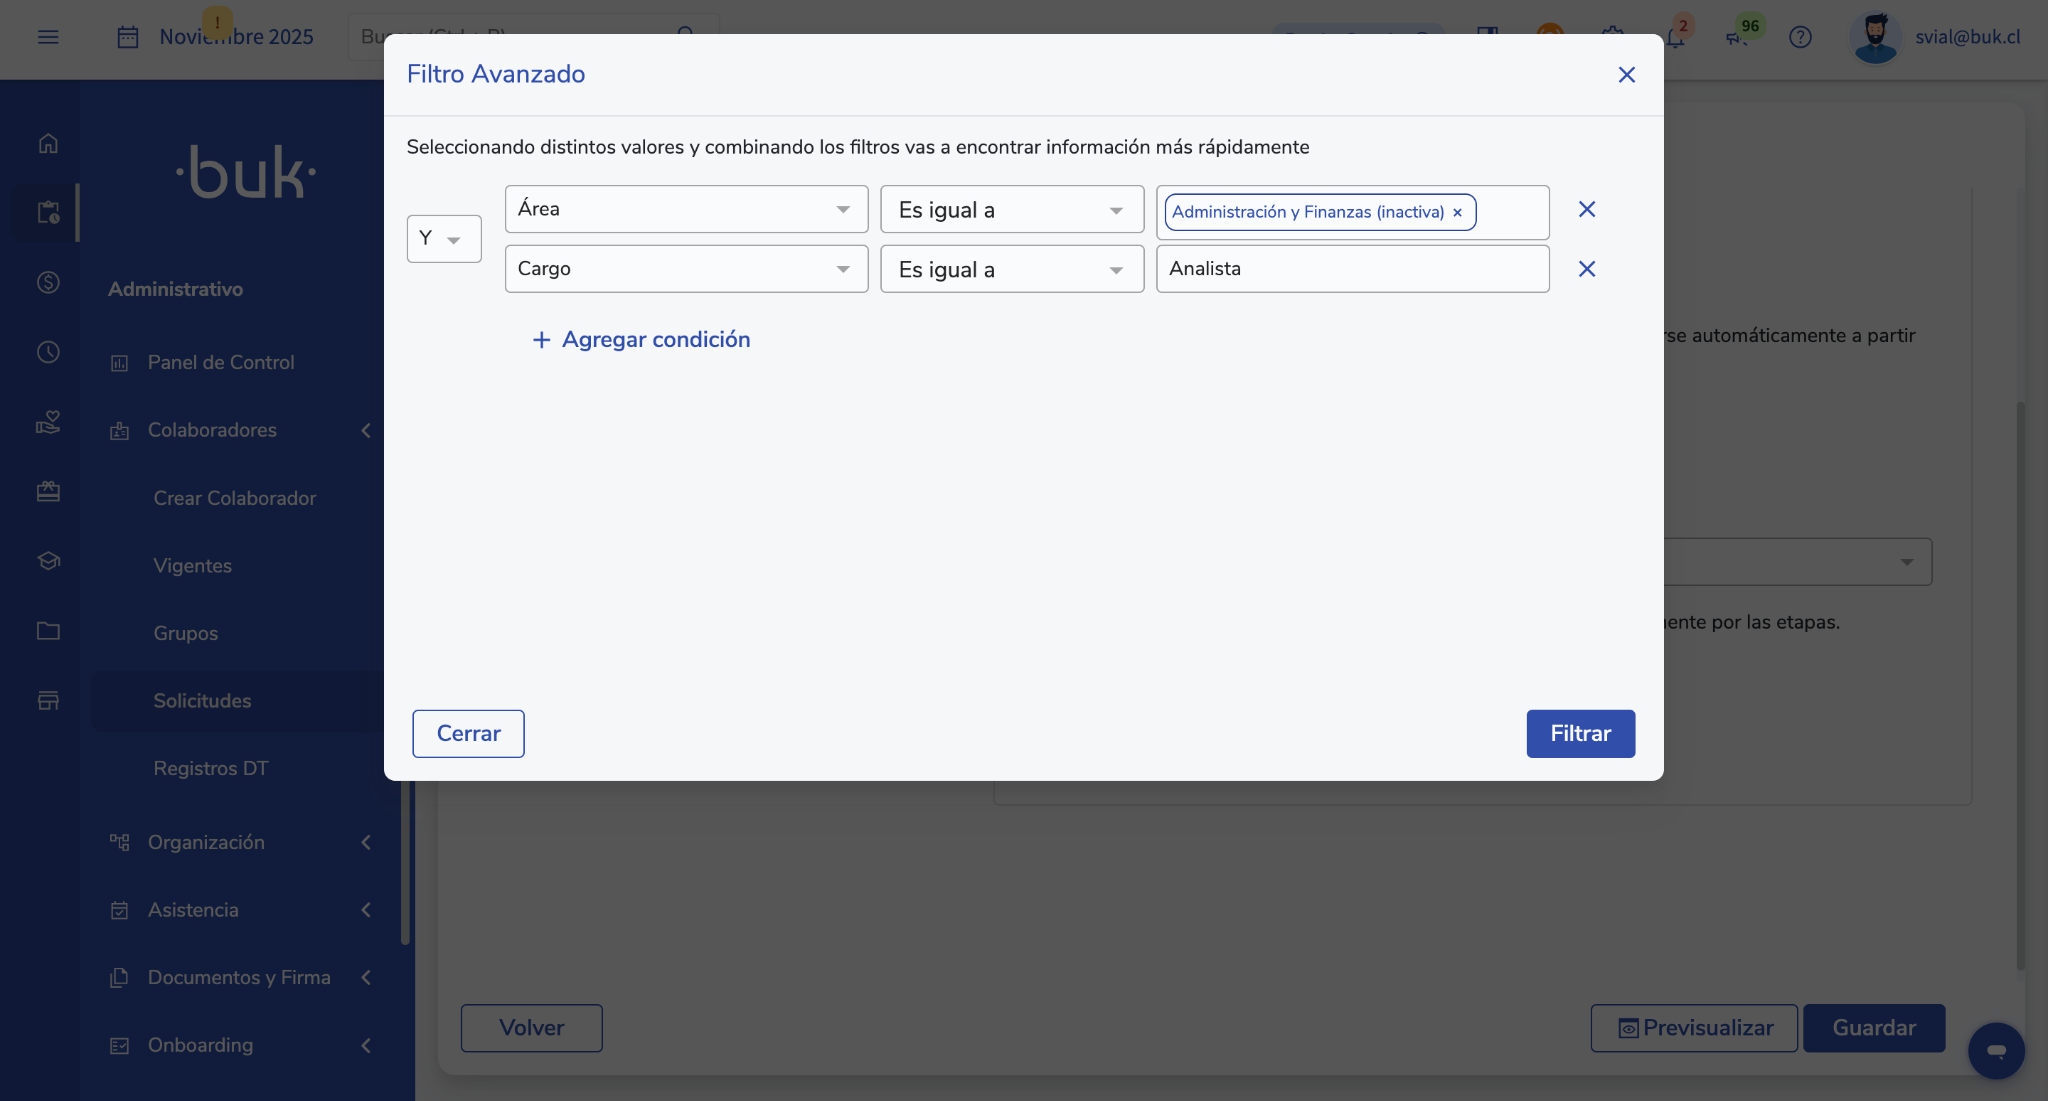
Task: Click the home sidebar icon
Action: (48, 143)
